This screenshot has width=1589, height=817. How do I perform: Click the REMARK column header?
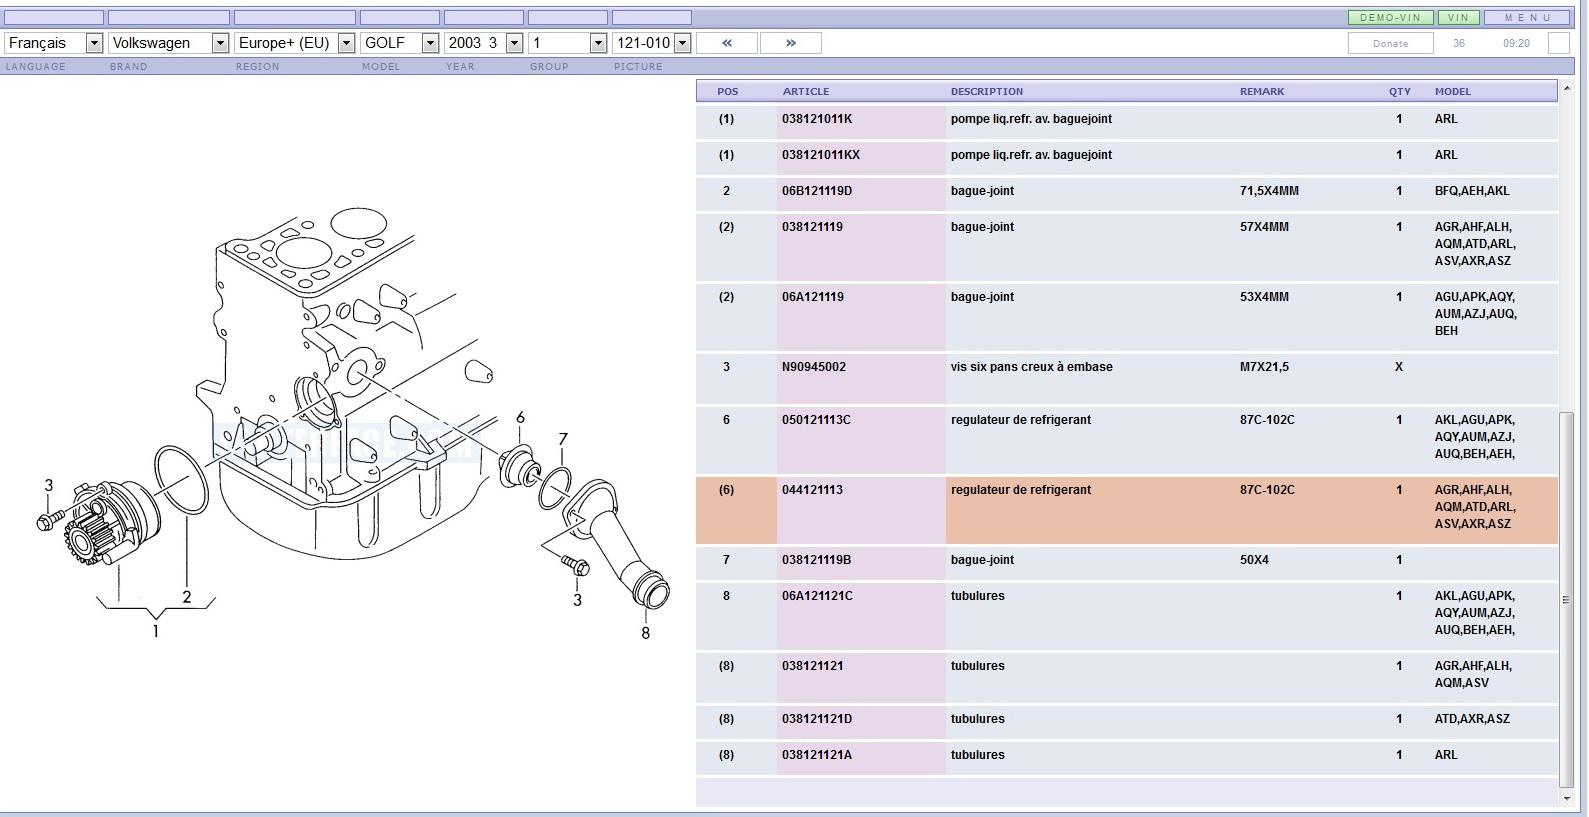[x=1262, y=91]
